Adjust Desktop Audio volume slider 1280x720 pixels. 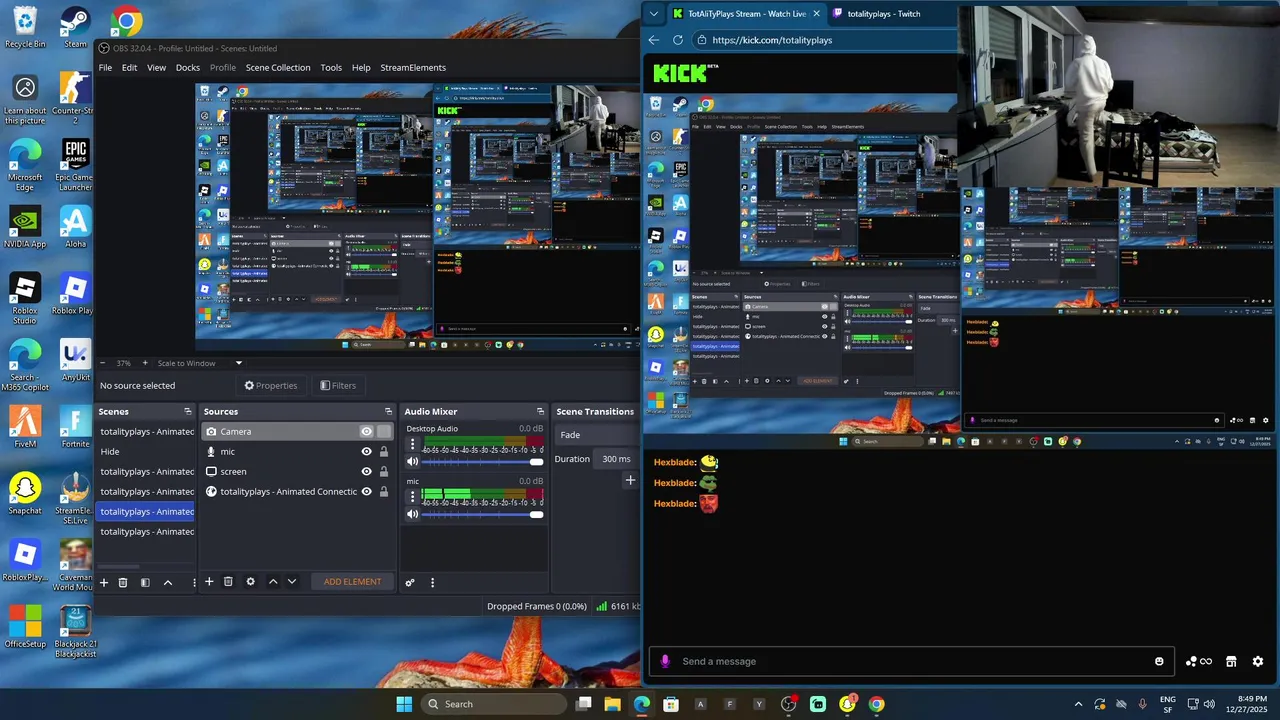[482, 461]
